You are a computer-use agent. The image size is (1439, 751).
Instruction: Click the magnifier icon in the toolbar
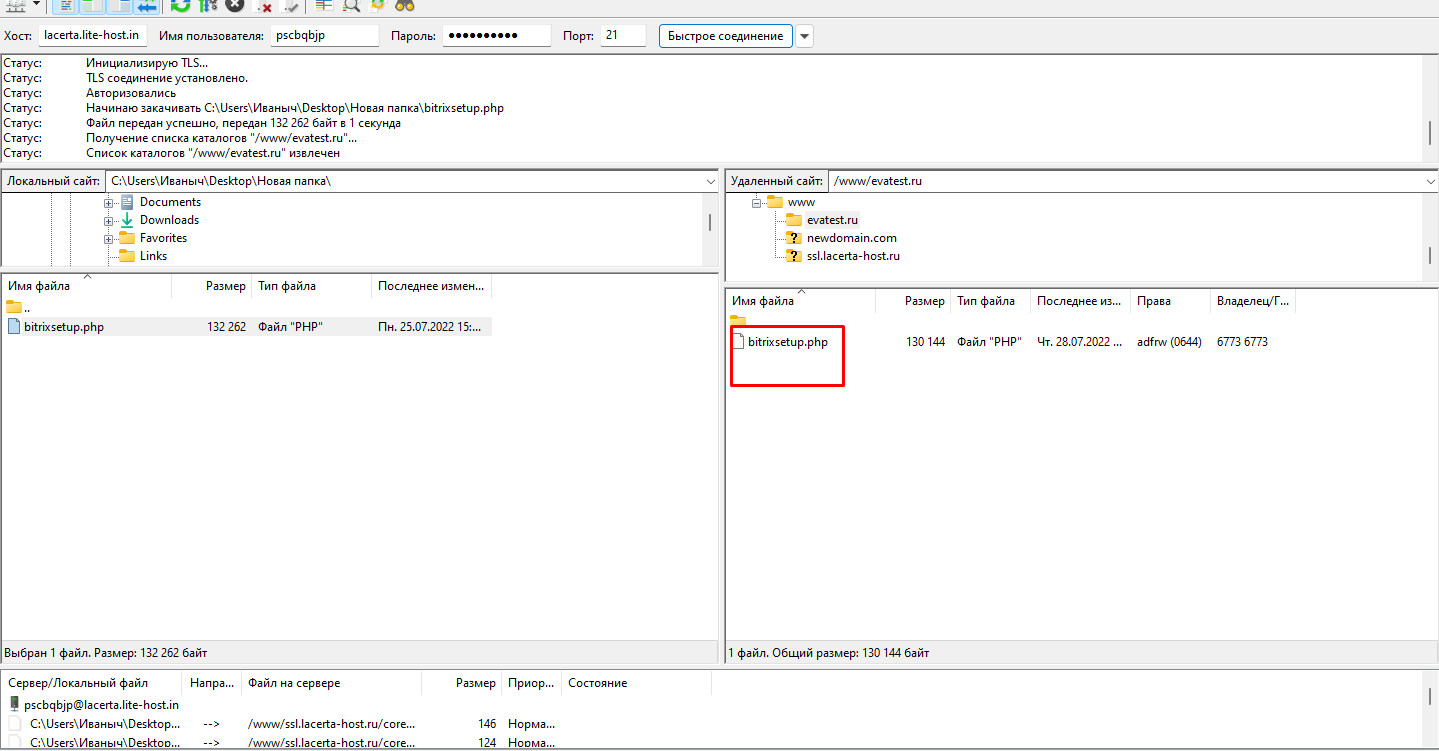coord(351,5)
